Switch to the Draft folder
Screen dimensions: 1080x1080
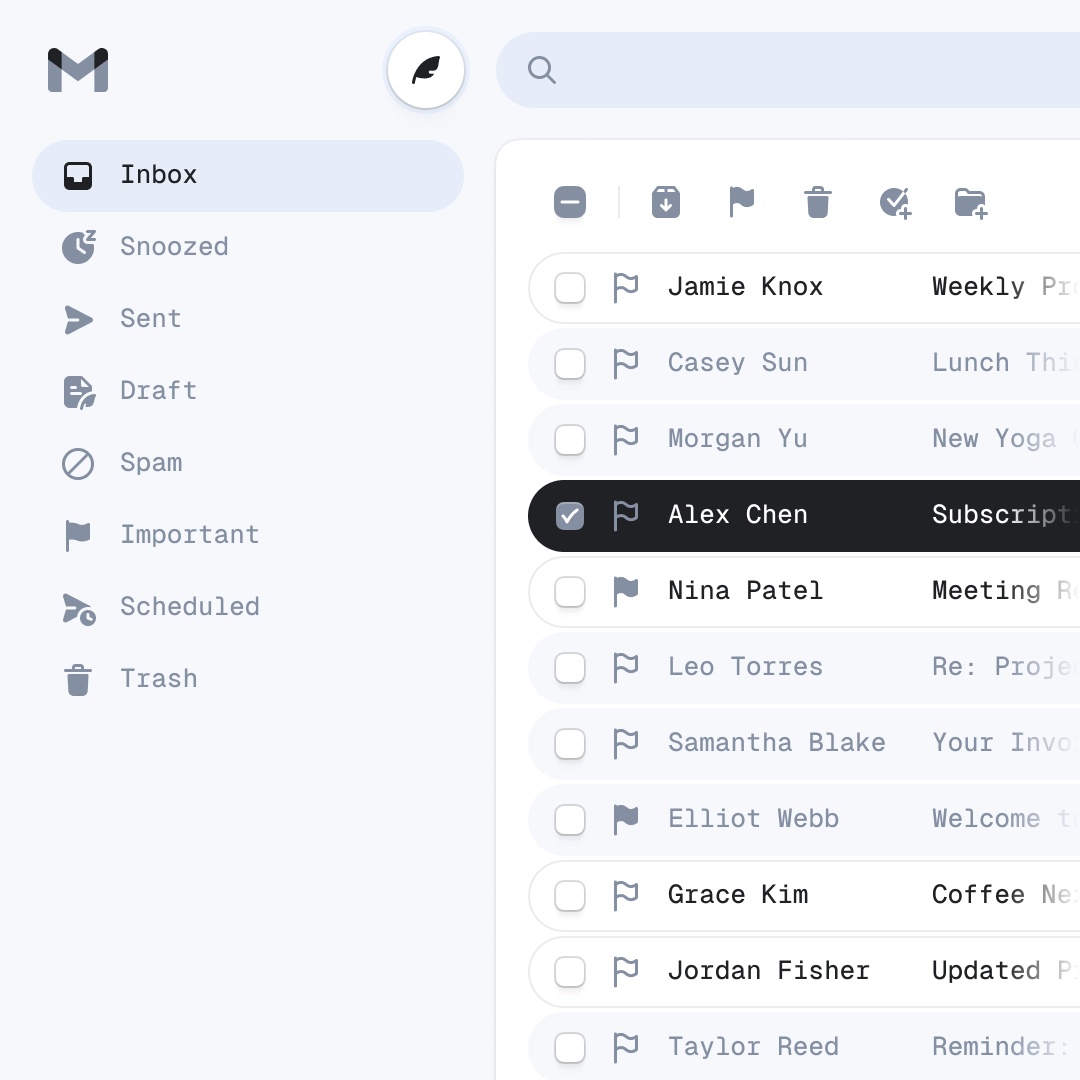coord(158,391)
